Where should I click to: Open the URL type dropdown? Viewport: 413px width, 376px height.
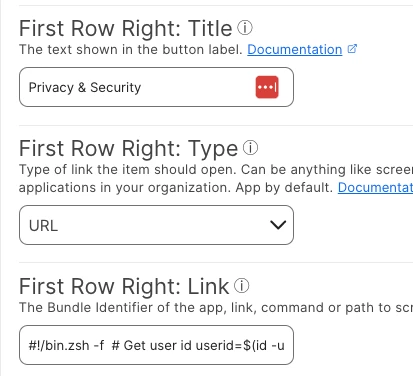(x=156, y=225)
